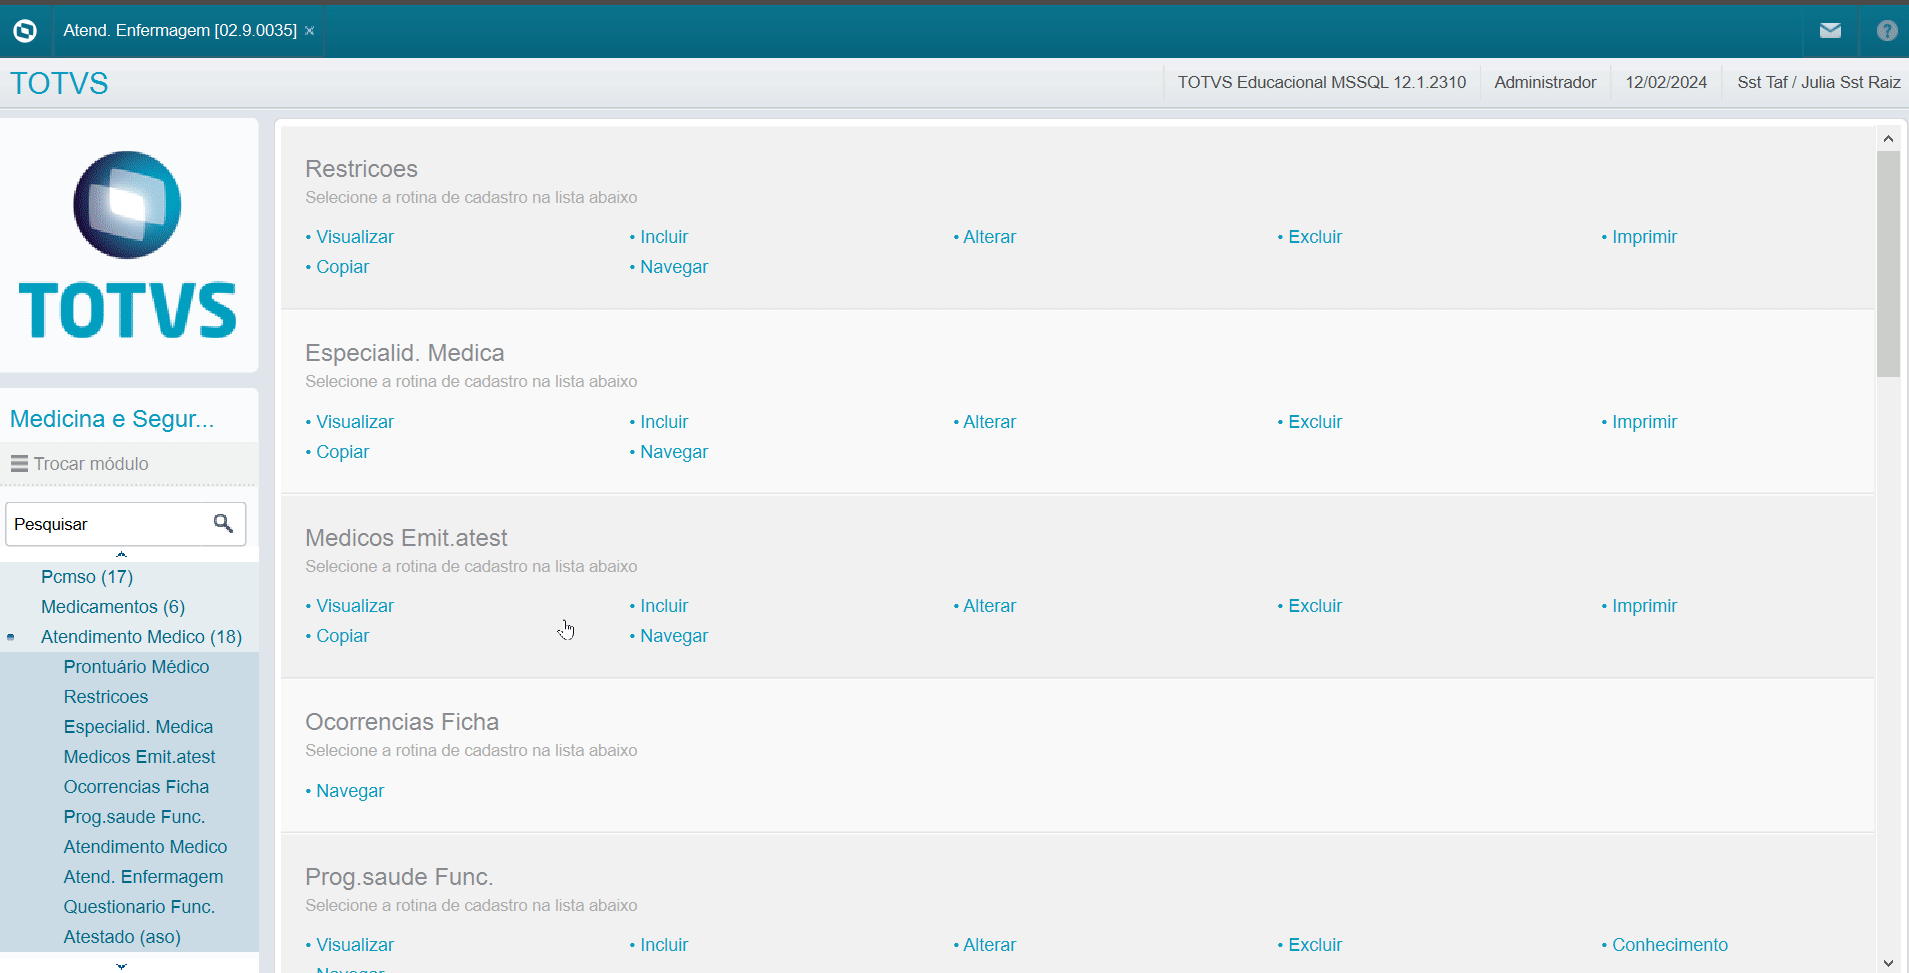Click Navegar under Ocorrencias Ficha
This screenshot has width=1909, height=973.
(x=350, y=791)
